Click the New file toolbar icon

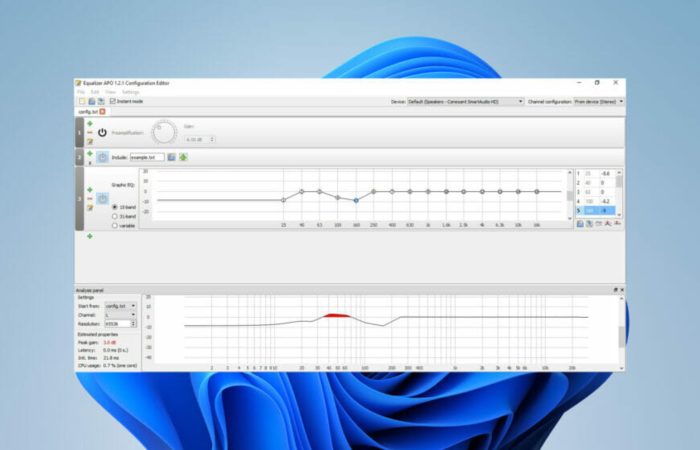point(82,102)
